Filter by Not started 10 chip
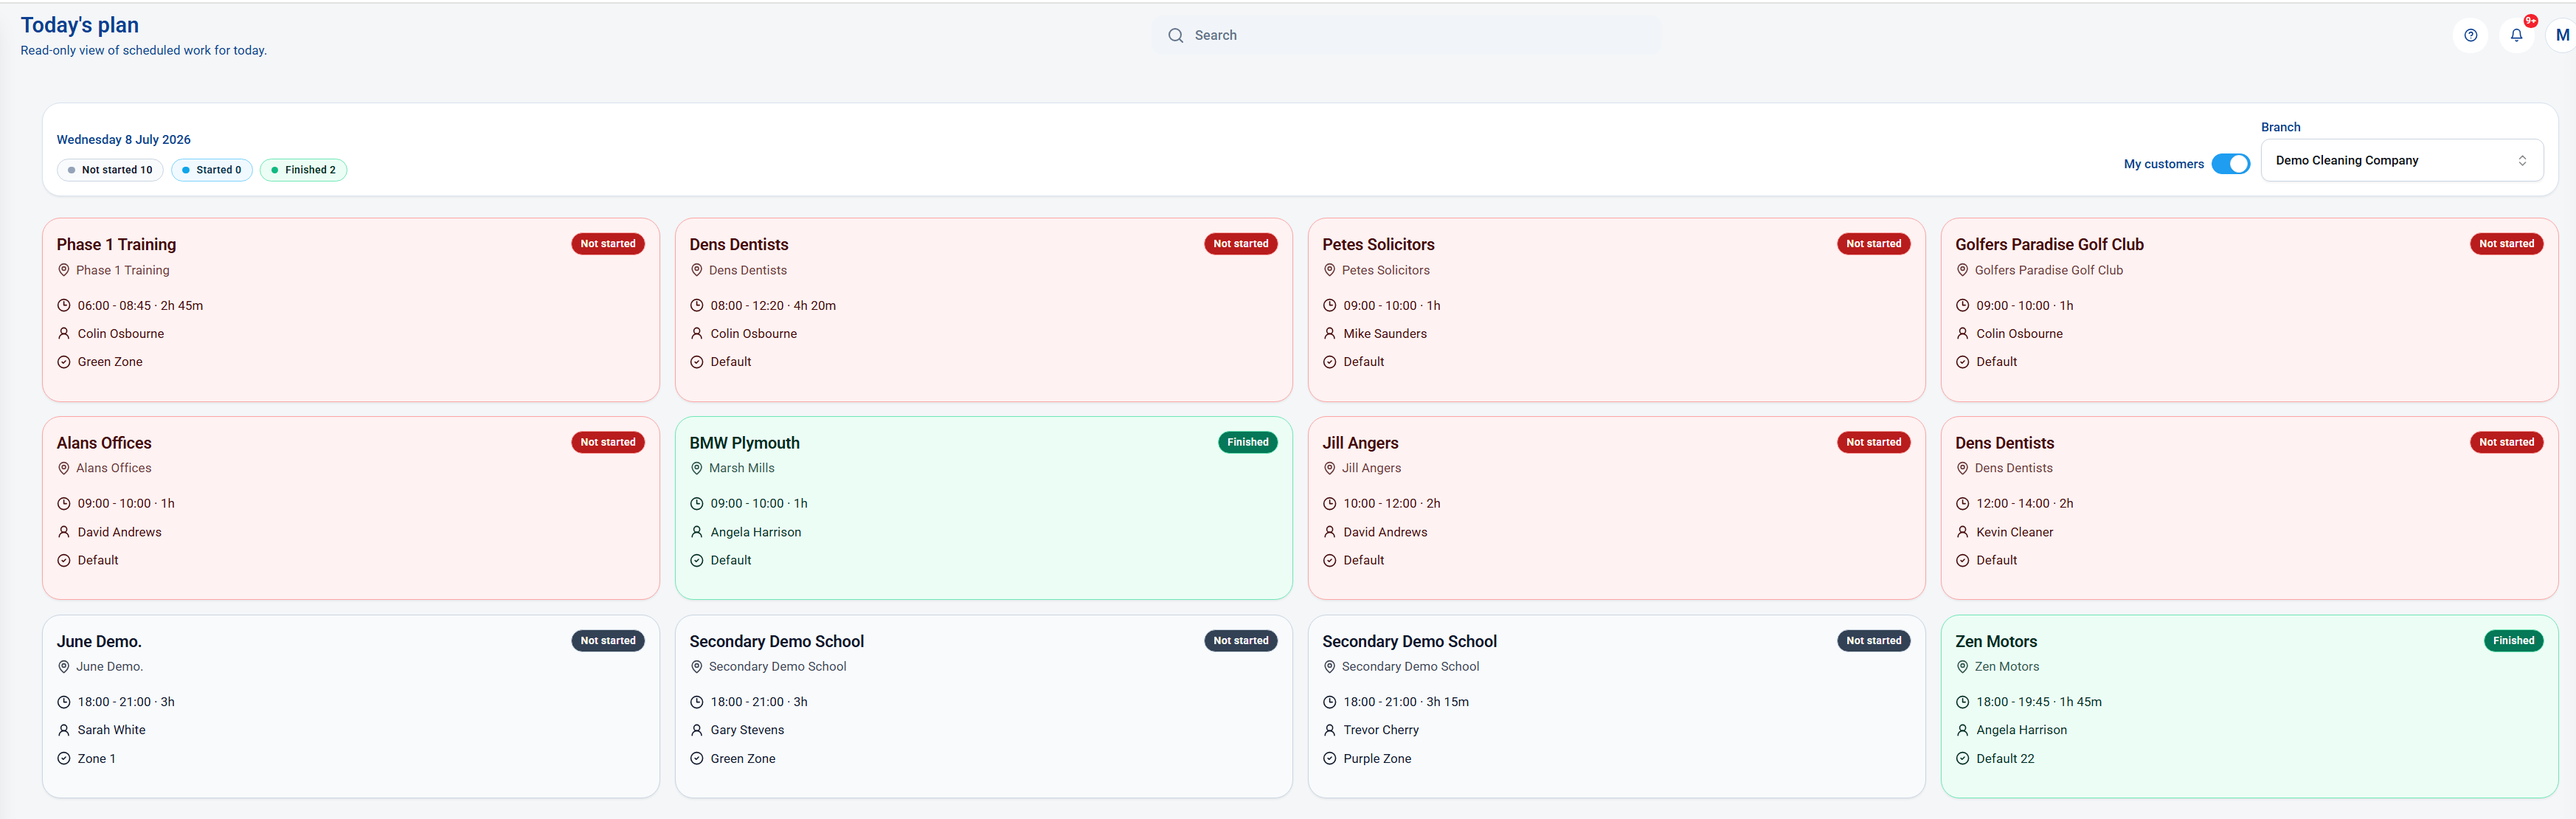2576x819 pixels. click(110, 170)
